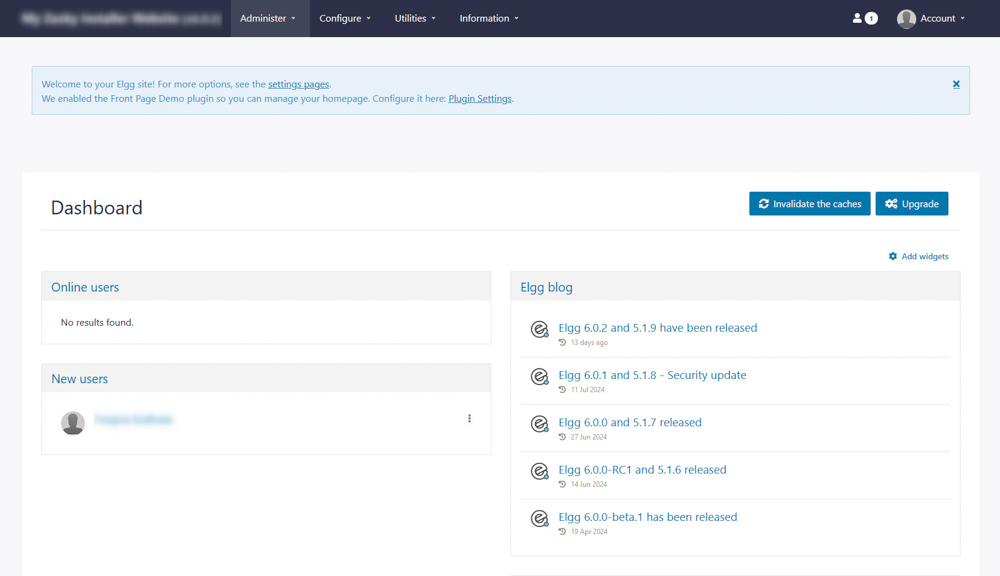
Task: Open the Administer menu
Action: coord(268,18)
